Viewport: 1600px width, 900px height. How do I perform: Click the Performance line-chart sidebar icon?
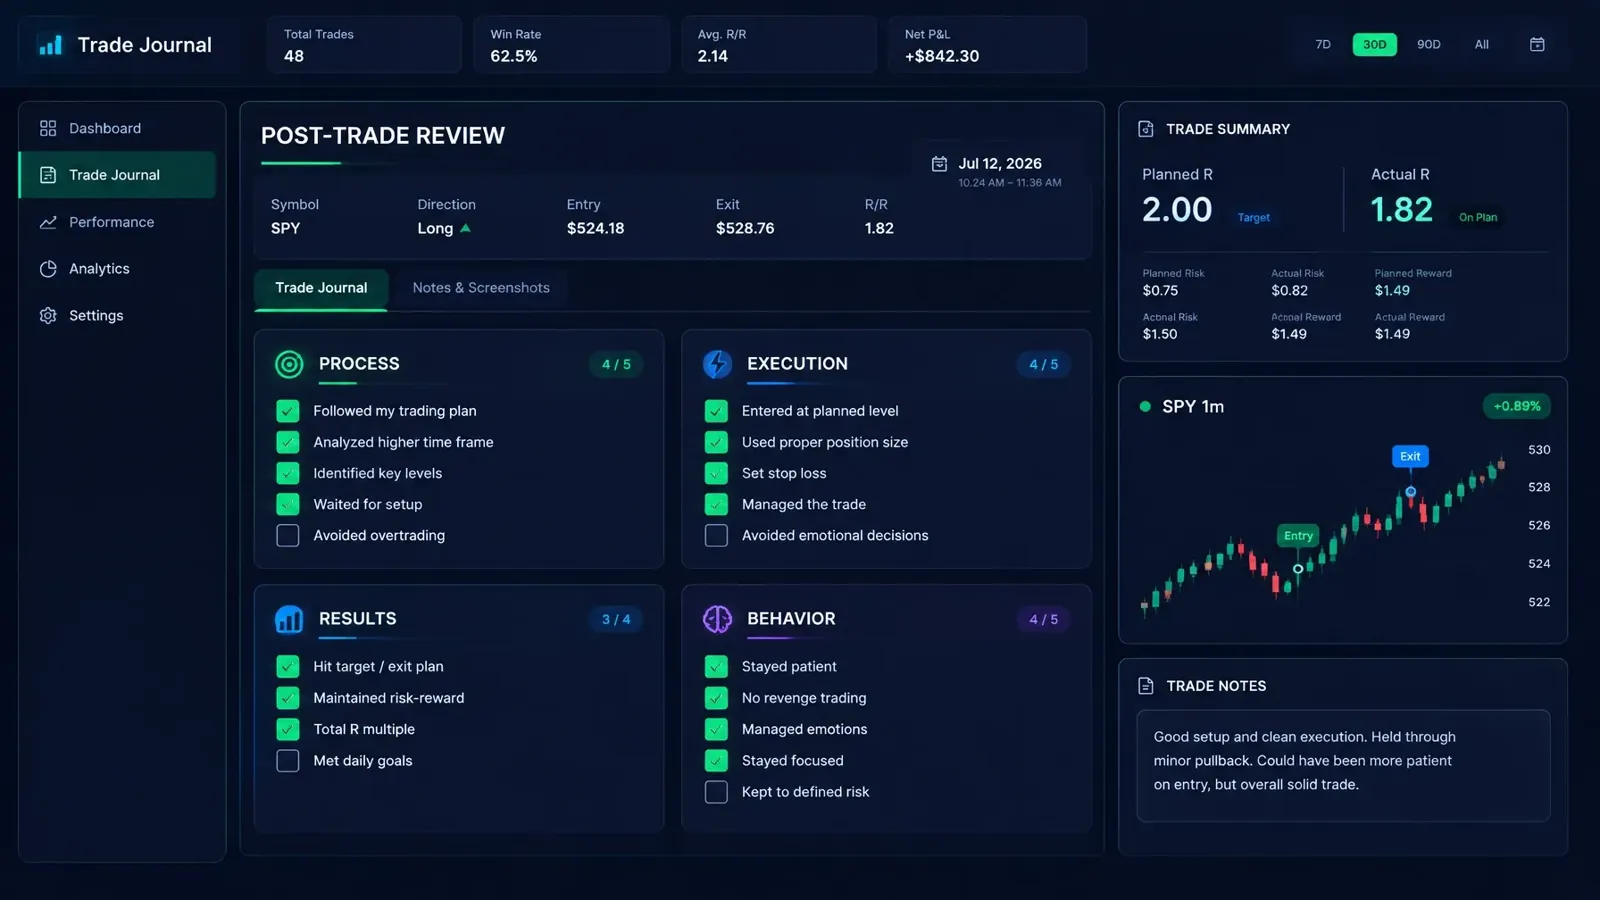[x=48, y=222]
